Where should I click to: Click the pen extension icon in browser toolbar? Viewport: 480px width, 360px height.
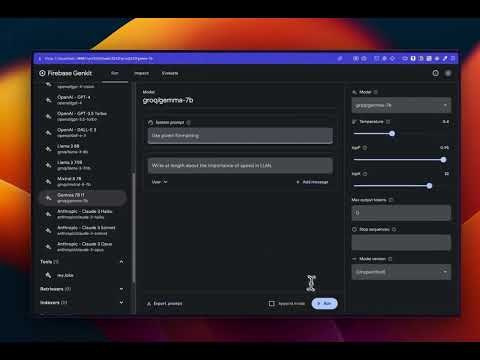[x=445, y=58]
